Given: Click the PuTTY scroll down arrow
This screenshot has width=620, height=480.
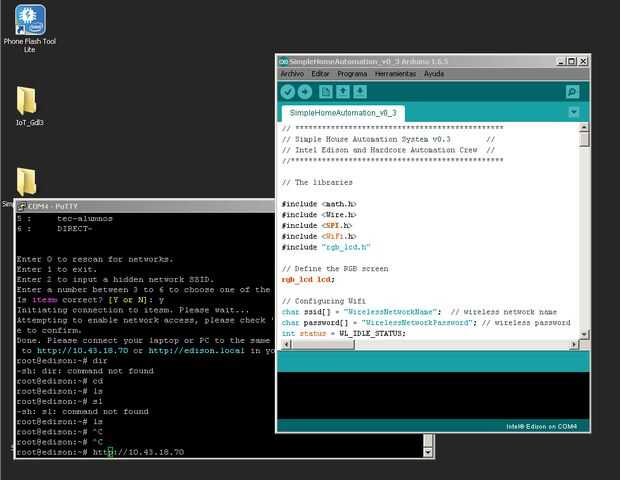Looking at the screenshot, I should 427,452.
